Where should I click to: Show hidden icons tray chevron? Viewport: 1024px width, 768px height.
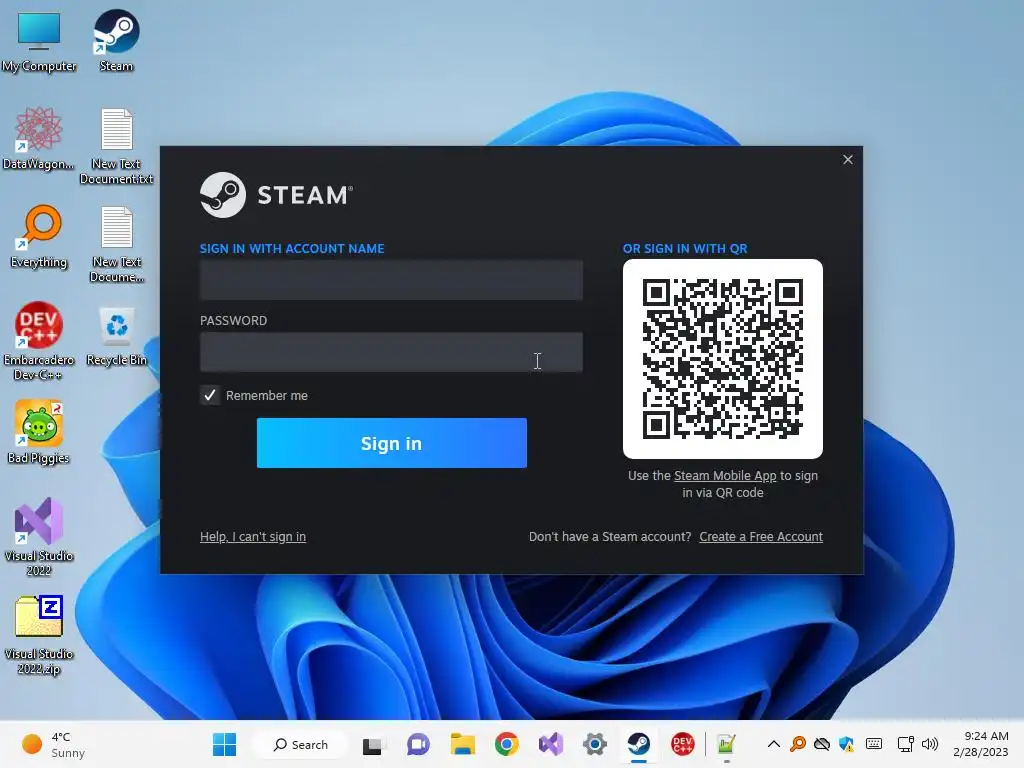773,744
